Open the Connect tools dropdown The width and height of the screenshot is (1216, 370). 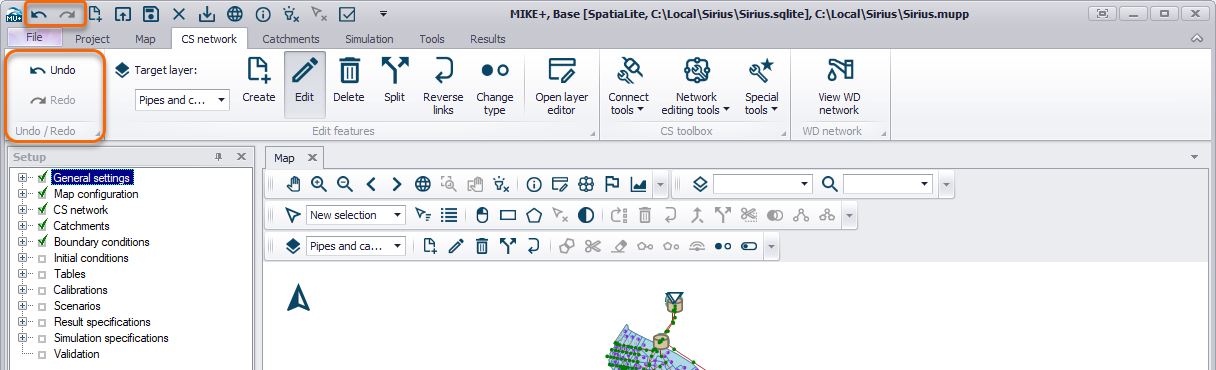[x=628, y=86]
